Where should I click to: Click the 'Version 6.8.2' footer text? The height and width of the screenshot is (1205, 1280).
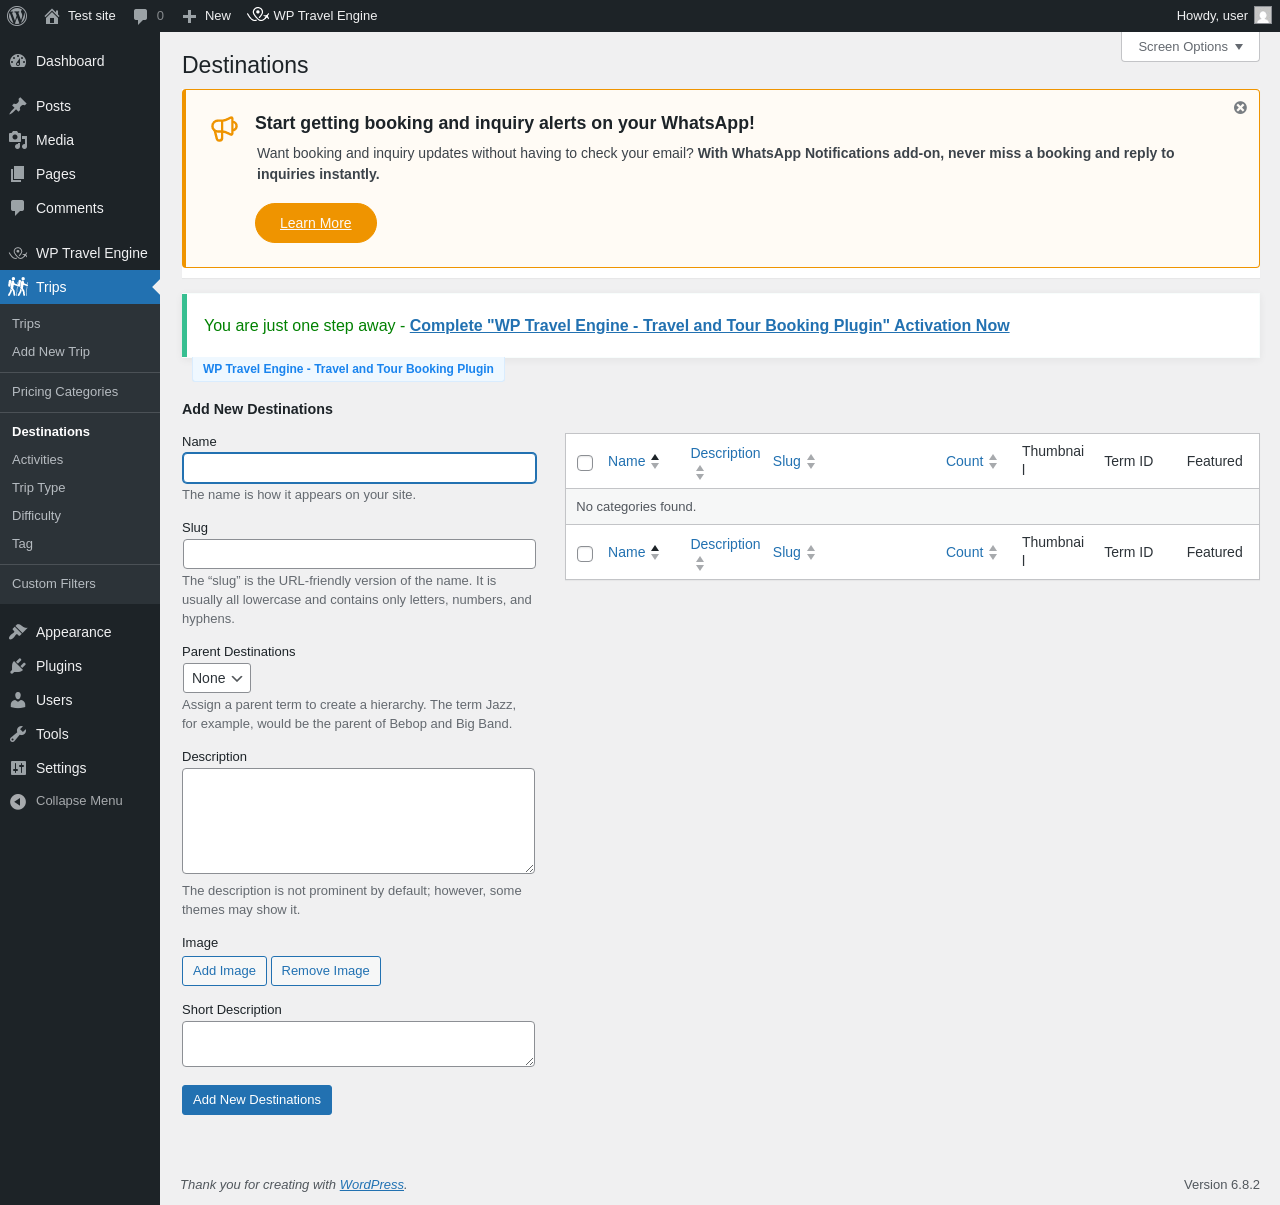[x=1222, y=1185]
